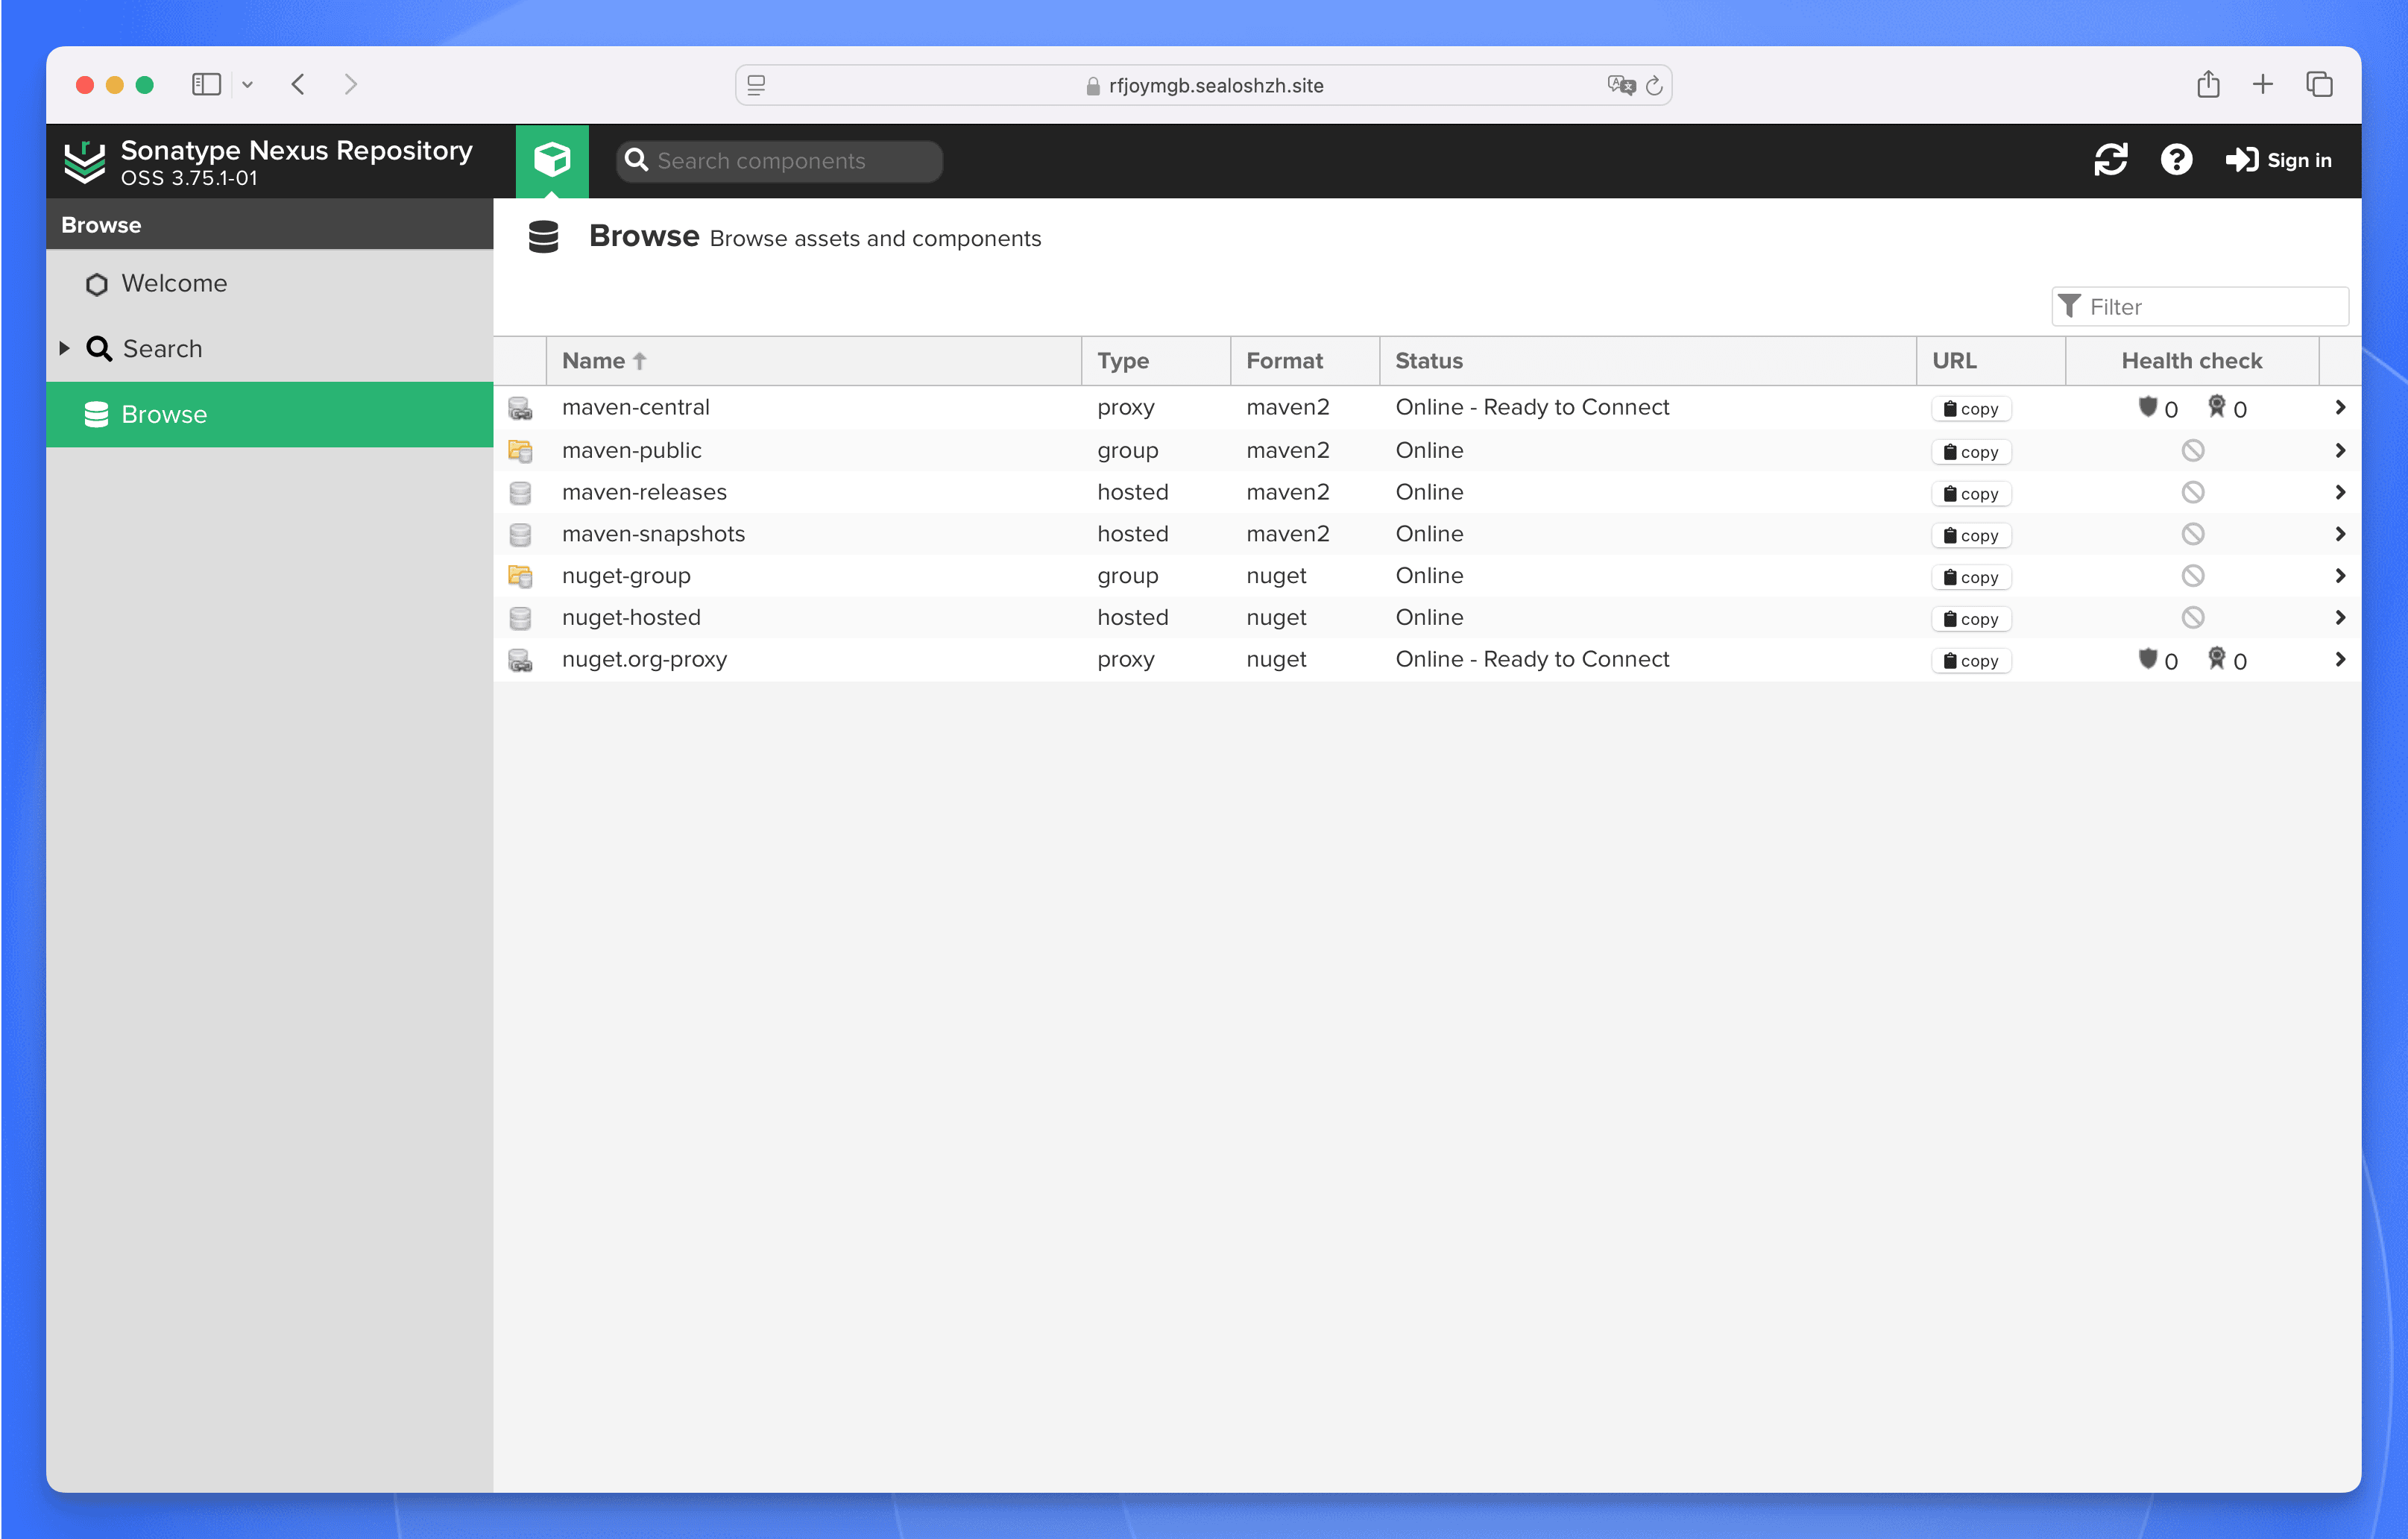
Task: Select the maven-central repository name
Action: [x=636, y=407]
